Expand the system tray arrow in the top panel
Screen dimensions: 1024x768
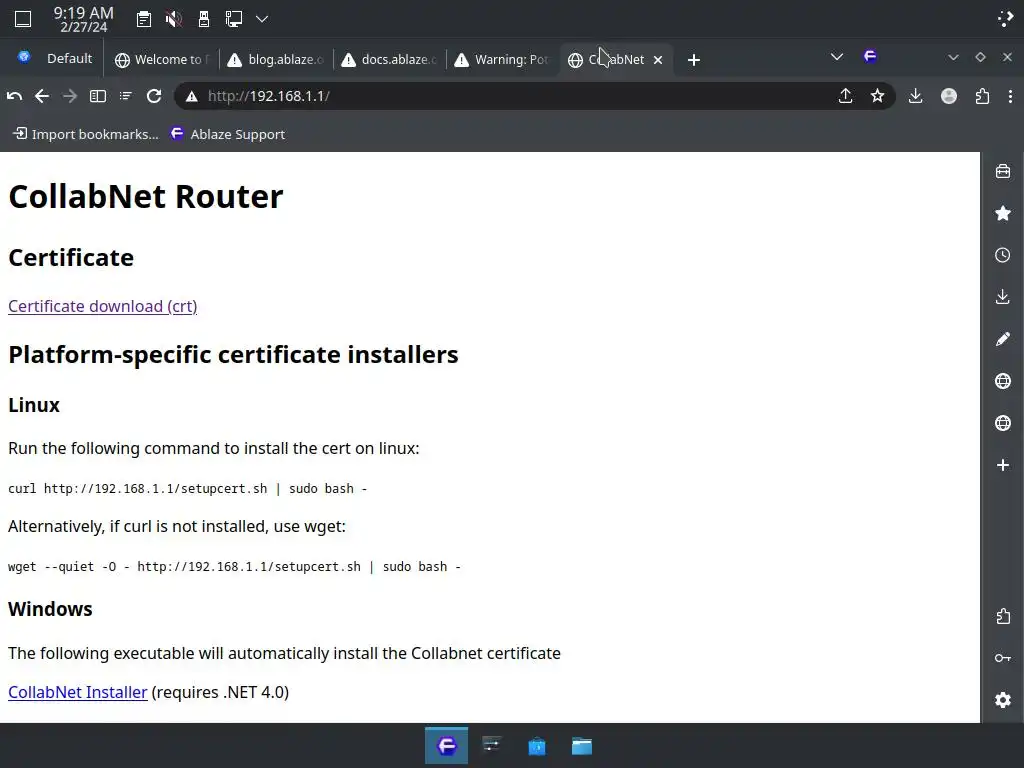click(262, 19)
